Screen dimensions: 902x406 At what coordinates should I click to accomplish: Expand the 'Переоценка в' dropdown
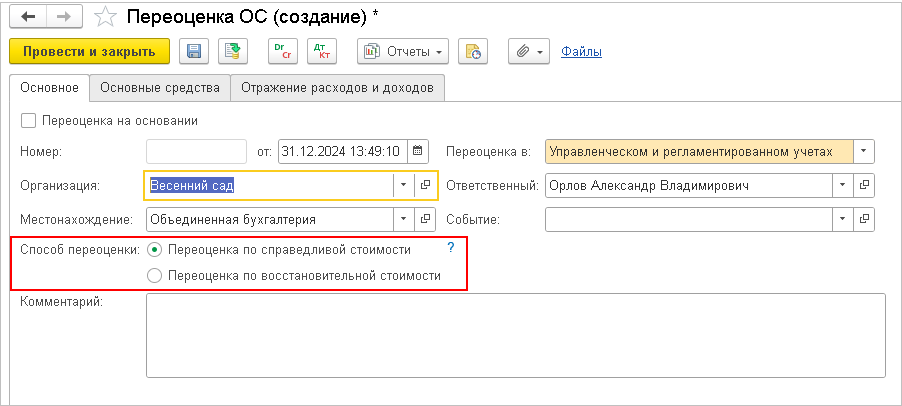click(x=864, y=152)
